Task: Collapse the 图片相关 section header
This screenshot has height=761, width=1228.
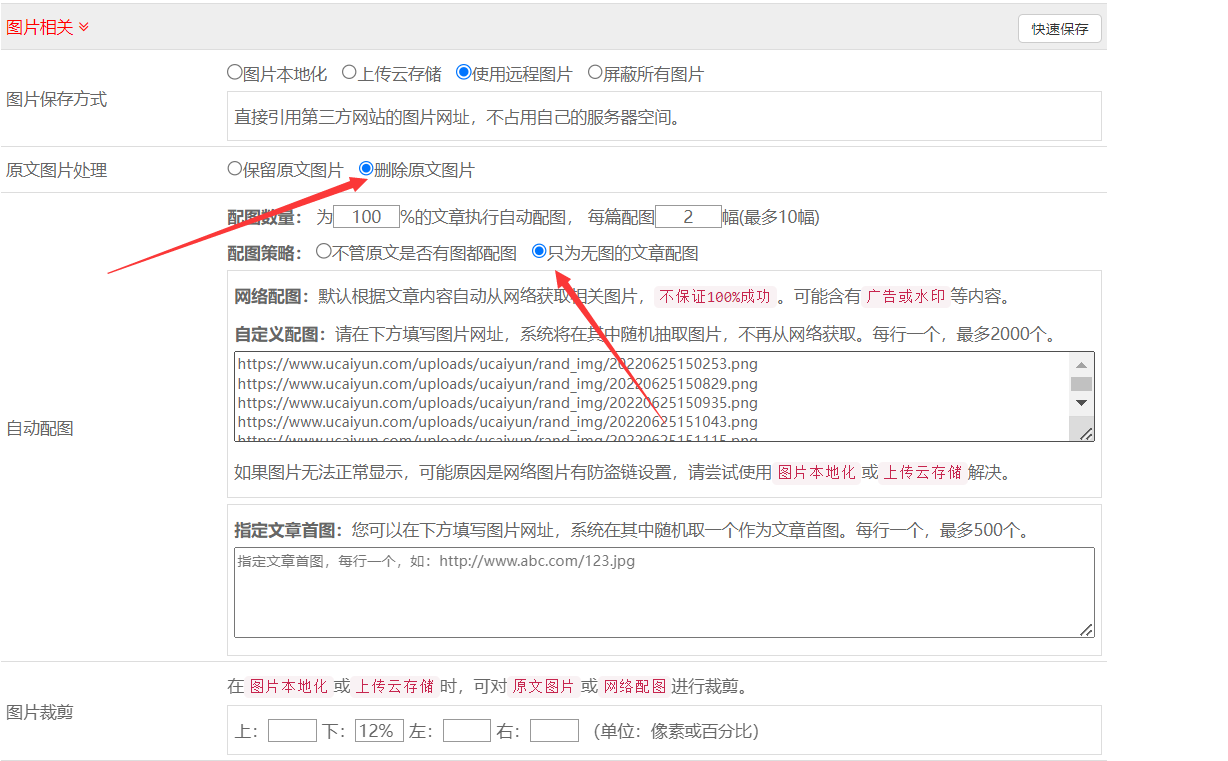Action: point(48,28)
